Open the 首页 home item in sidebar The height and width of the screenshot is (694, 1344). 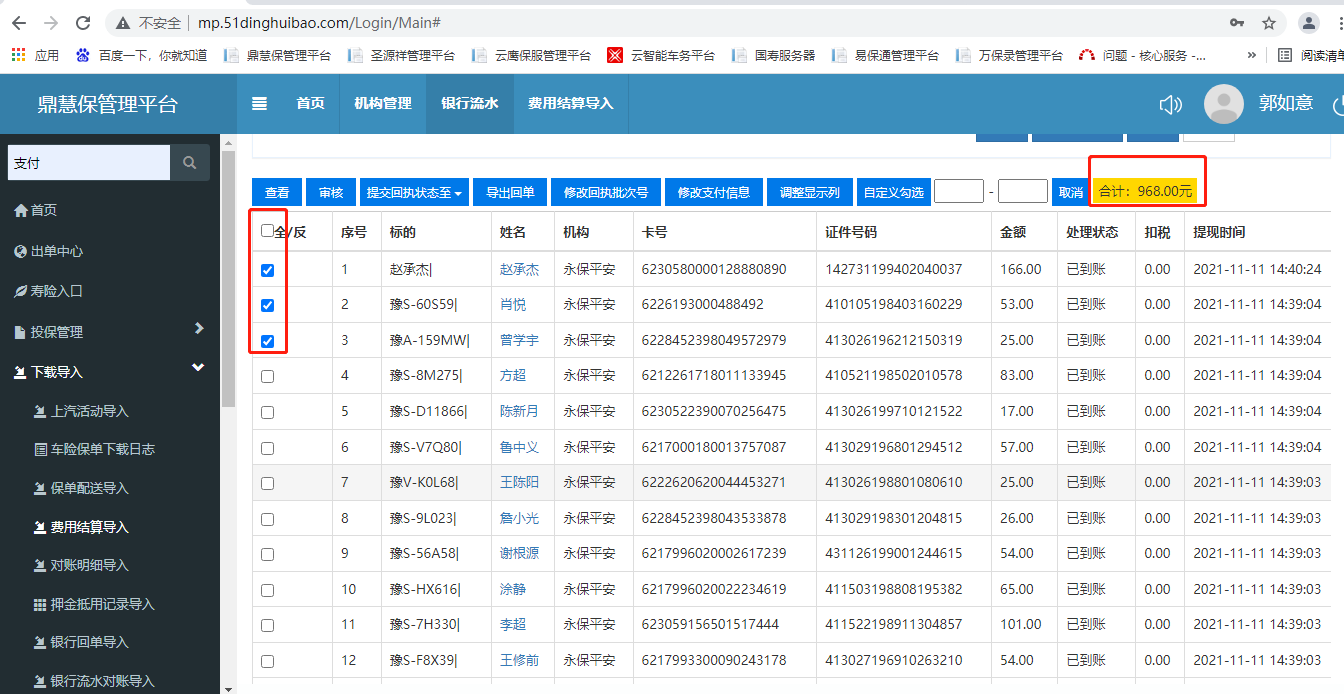(43, 210)
